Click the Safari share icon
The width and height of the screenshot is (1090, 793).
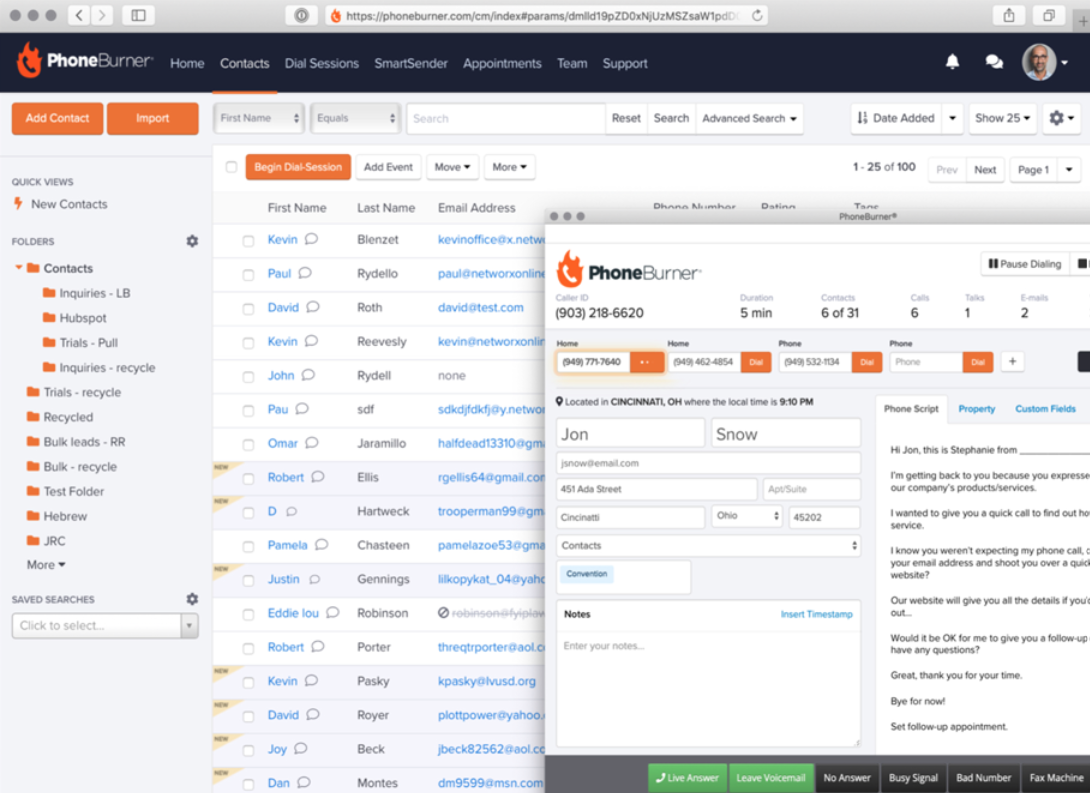[x=1009, y=15]
